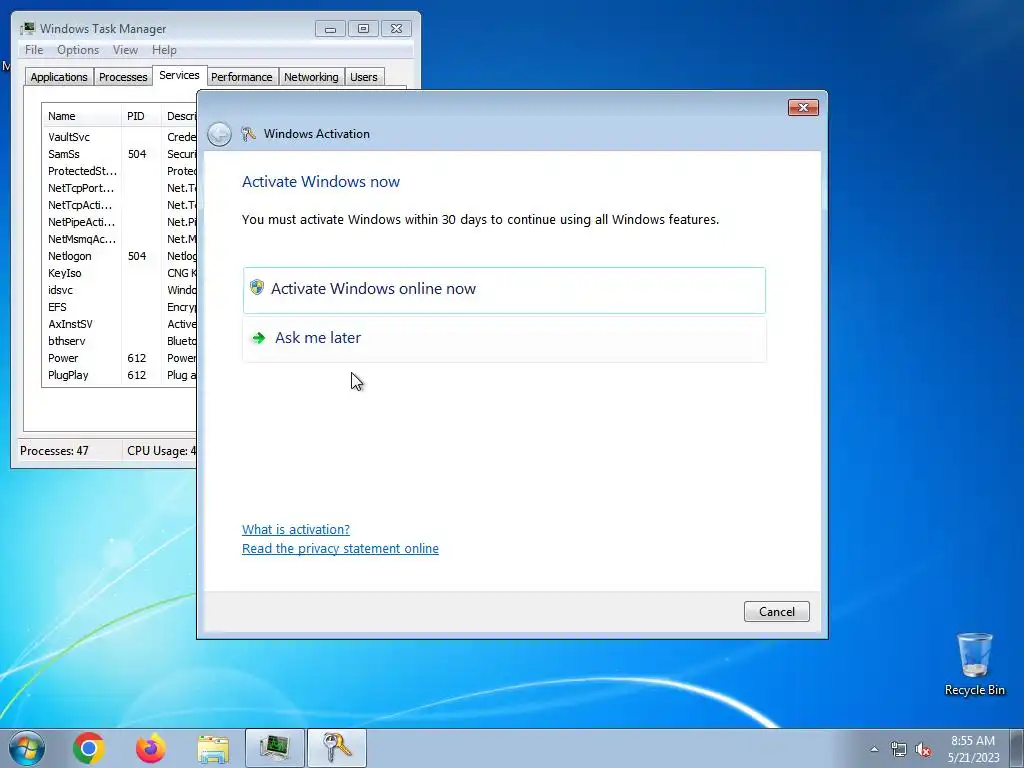Click the muted volume tray icon
Image resolution: width=1024 pixels, height=768 pixels.
923,750
